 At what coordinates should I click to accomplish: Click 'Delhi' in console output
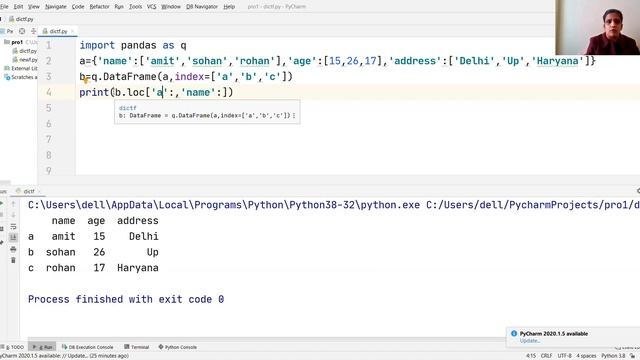pos(144,236)
